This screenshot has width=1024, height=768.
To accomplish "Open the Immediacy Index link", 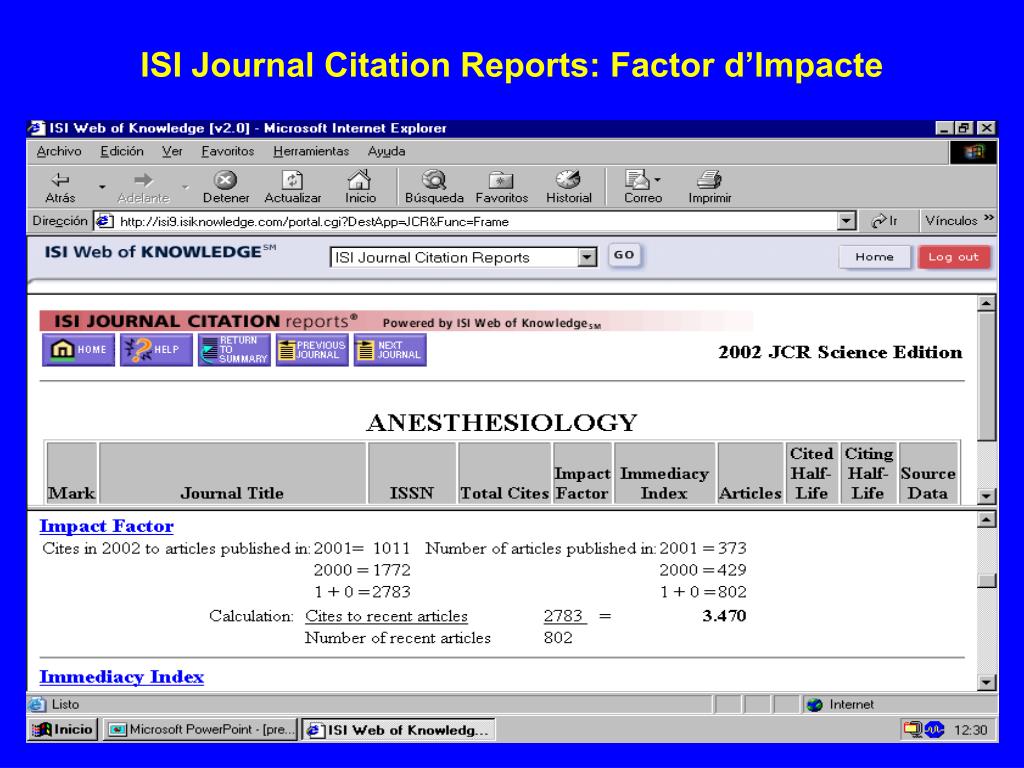I will [121, 677].
